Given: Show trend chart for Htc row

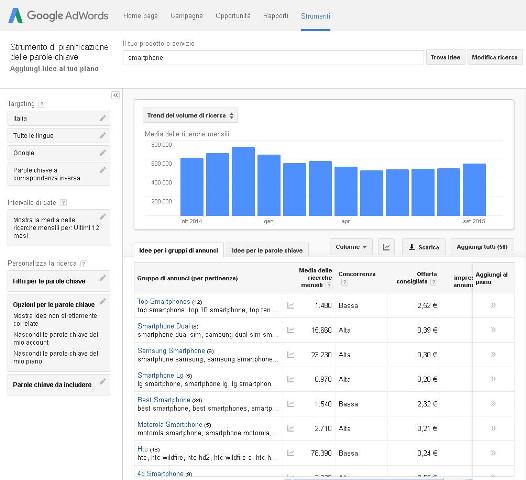Looking at the screenshot, I should click(x=291, y=453).
